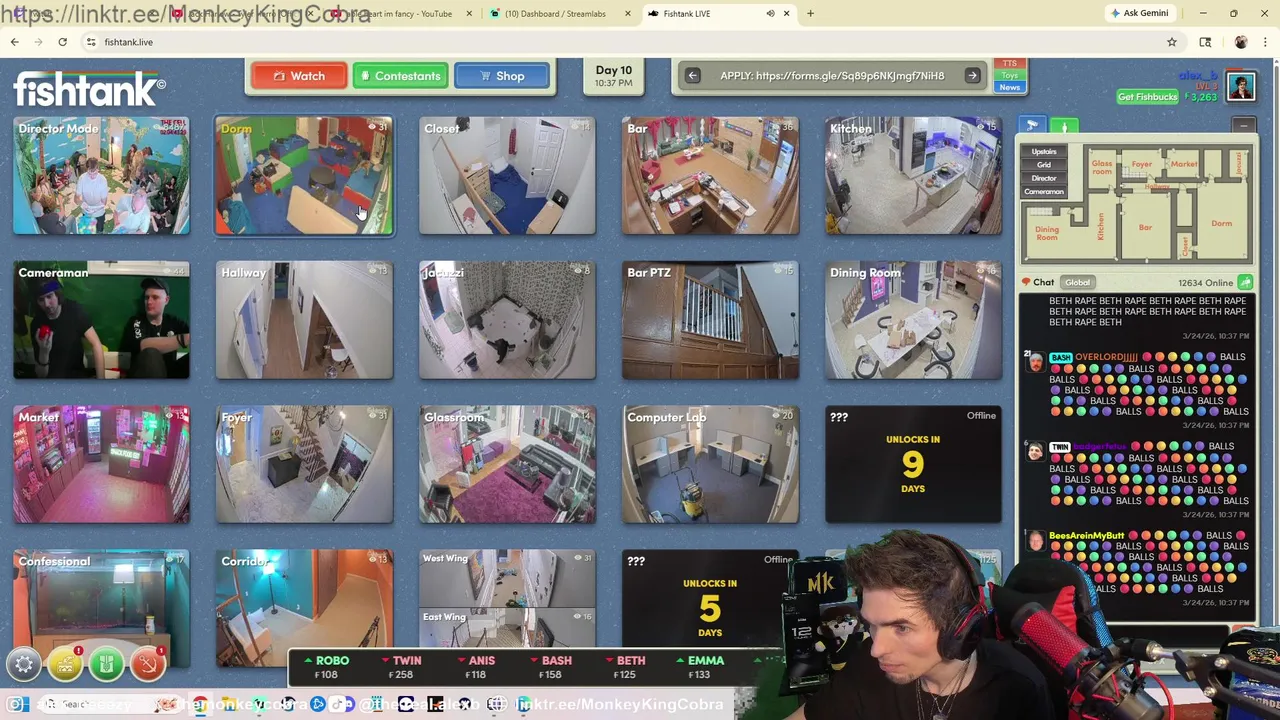The height and width of the screenshot is (720, 1280).
Task: Open a new browser tab
Action: (x=810, y=14)
